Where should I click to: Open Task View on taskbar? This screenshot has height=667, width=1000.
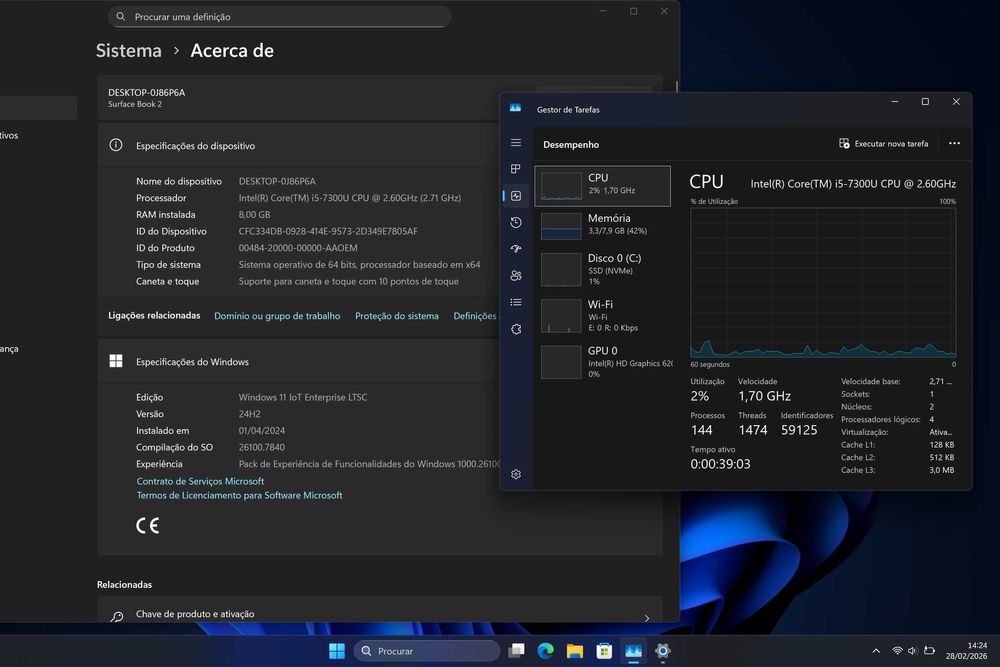point(517,651)
